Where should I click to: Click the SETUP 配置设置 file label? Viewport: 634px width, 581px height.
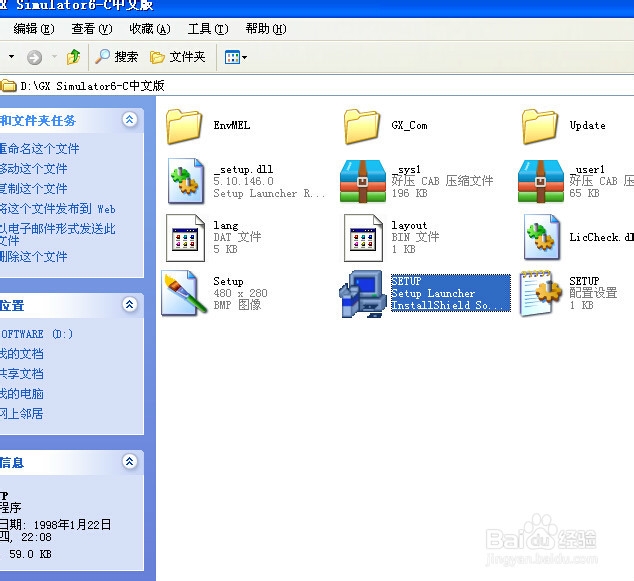pos(593,293)
